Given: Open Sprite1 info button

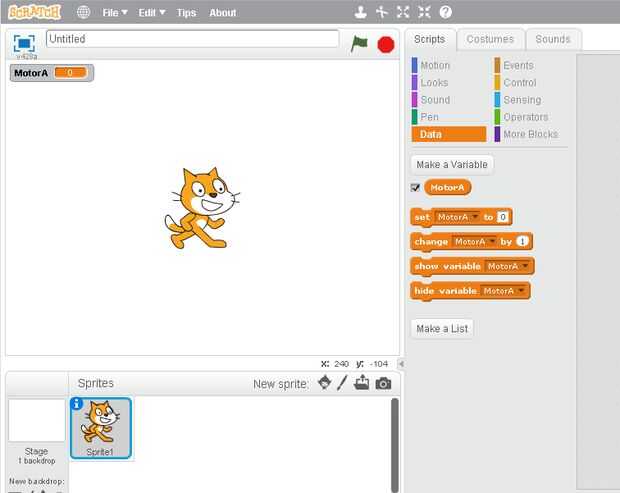Looking at the screenshot, I should click(x=76, y=404).
